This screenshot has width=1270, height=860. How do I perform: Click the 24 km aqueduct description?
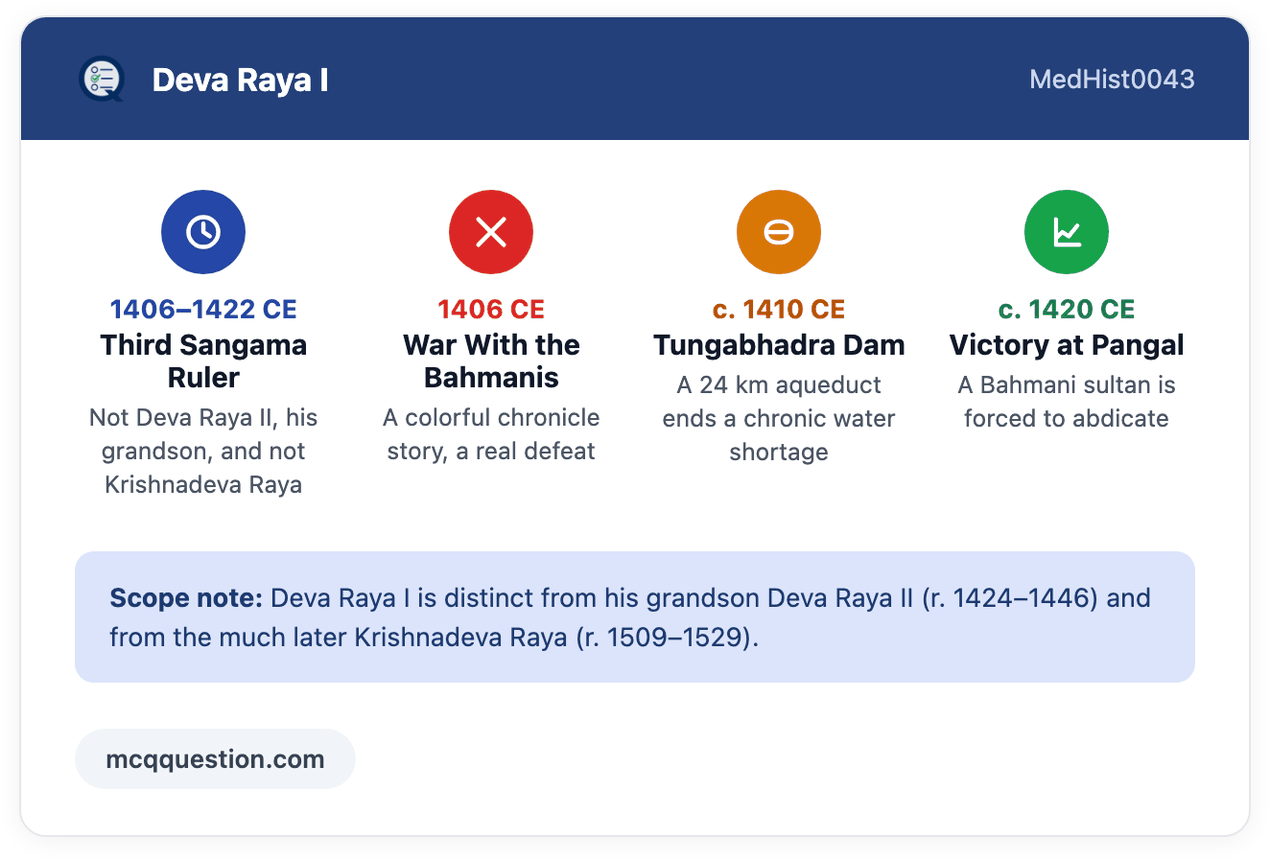779,418
